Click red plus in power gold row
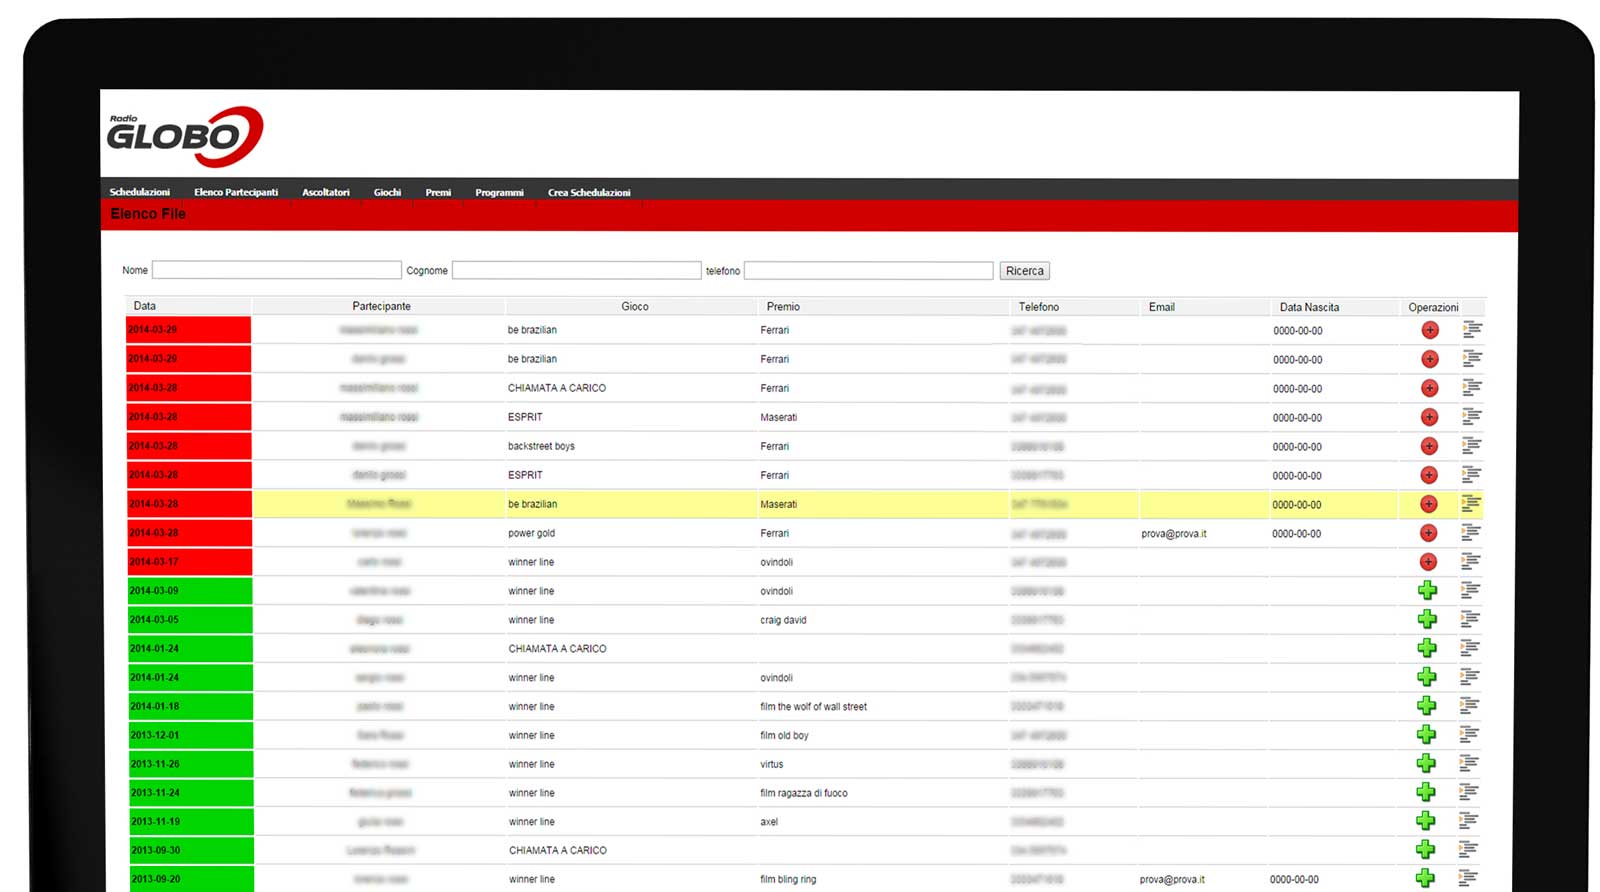Viewport: 1600px width, 892px height. pos(1429,533)
